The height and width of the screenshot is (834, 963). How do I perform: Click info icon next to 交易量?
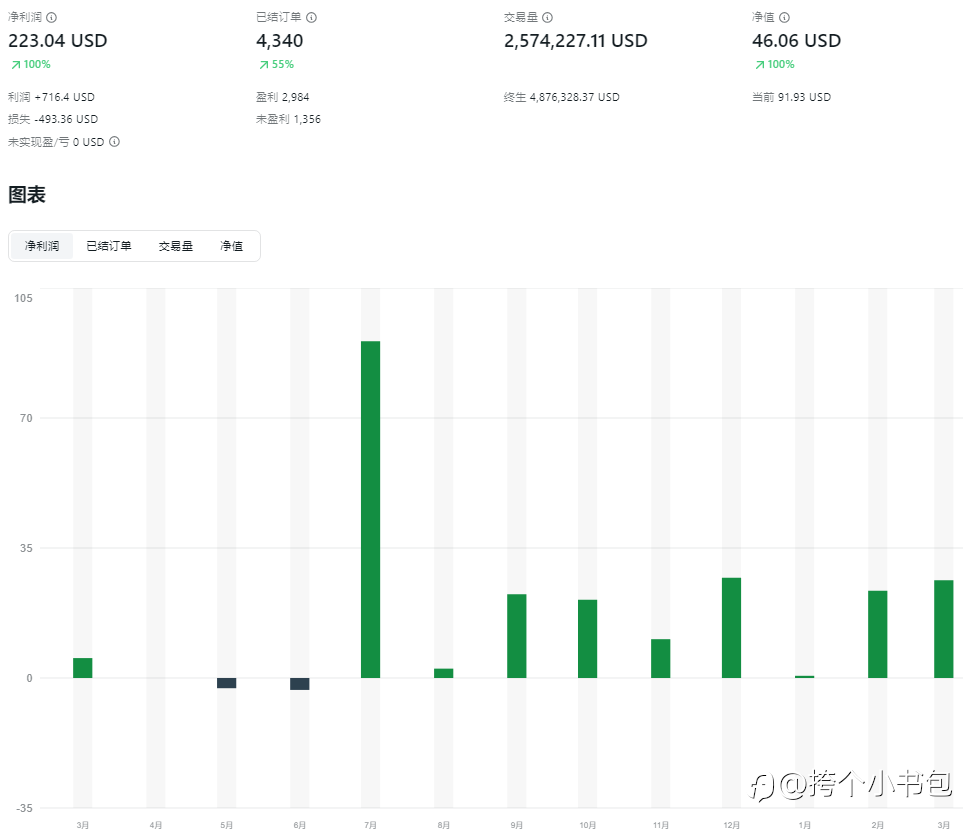547,17
